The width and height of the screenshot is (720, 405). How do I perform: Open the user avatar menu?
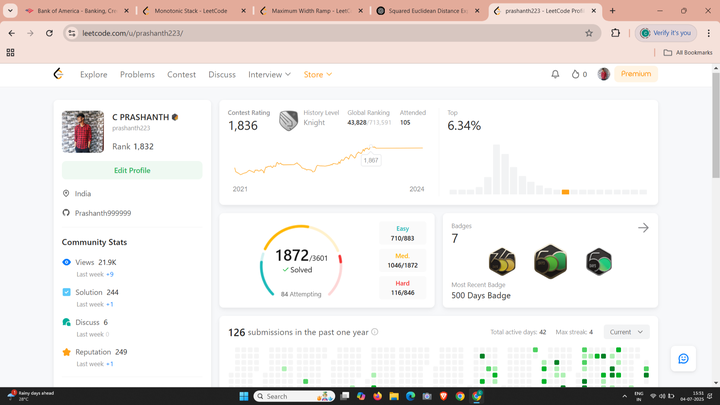(x=603, y=74)
